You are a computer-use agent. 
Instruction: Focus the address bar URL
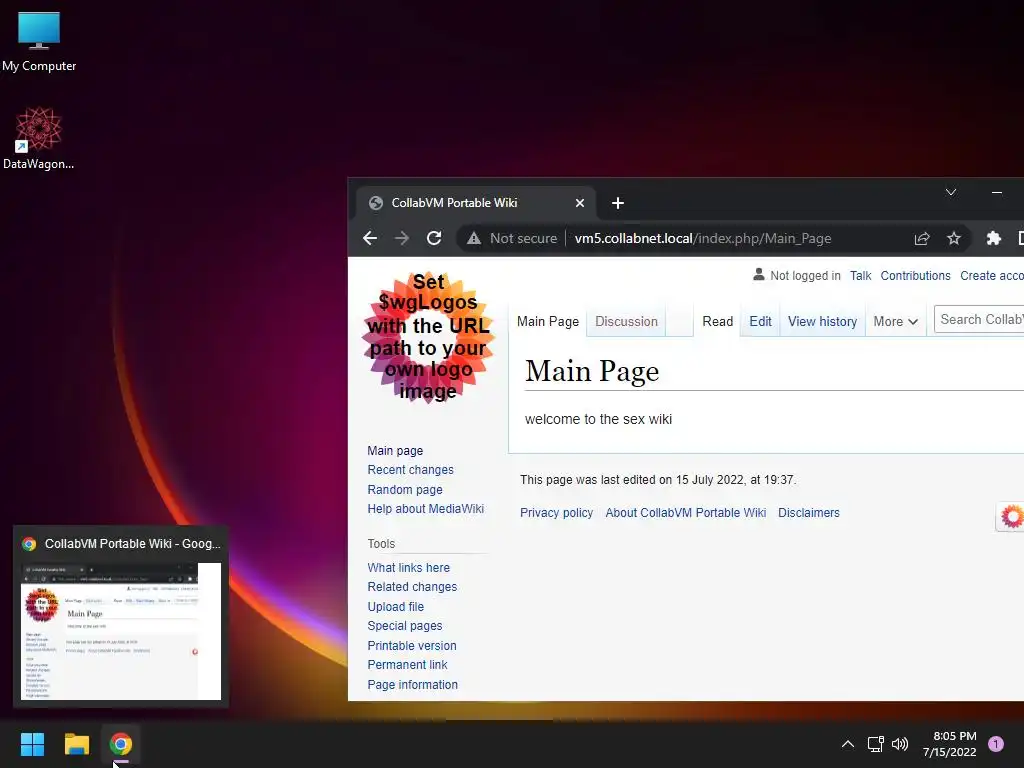703,238
